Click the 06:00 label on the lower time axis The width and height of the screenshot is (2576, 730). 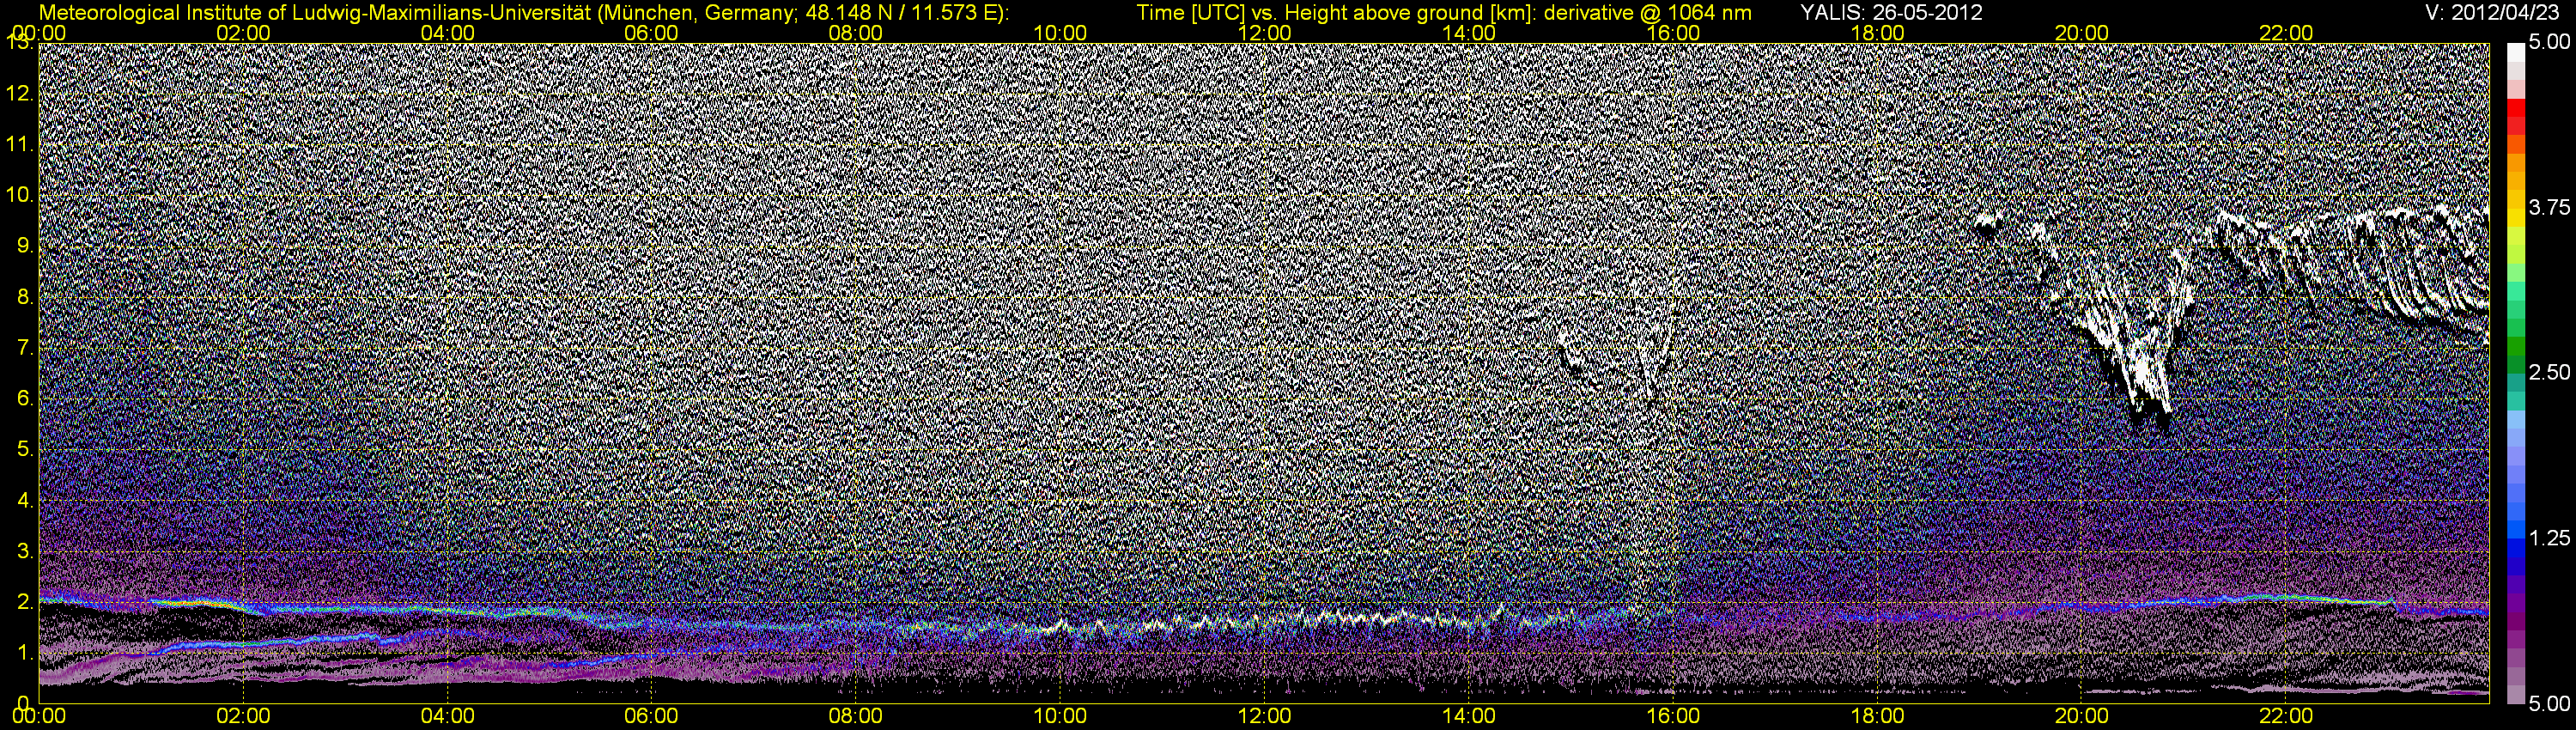[x=651, y=716]
